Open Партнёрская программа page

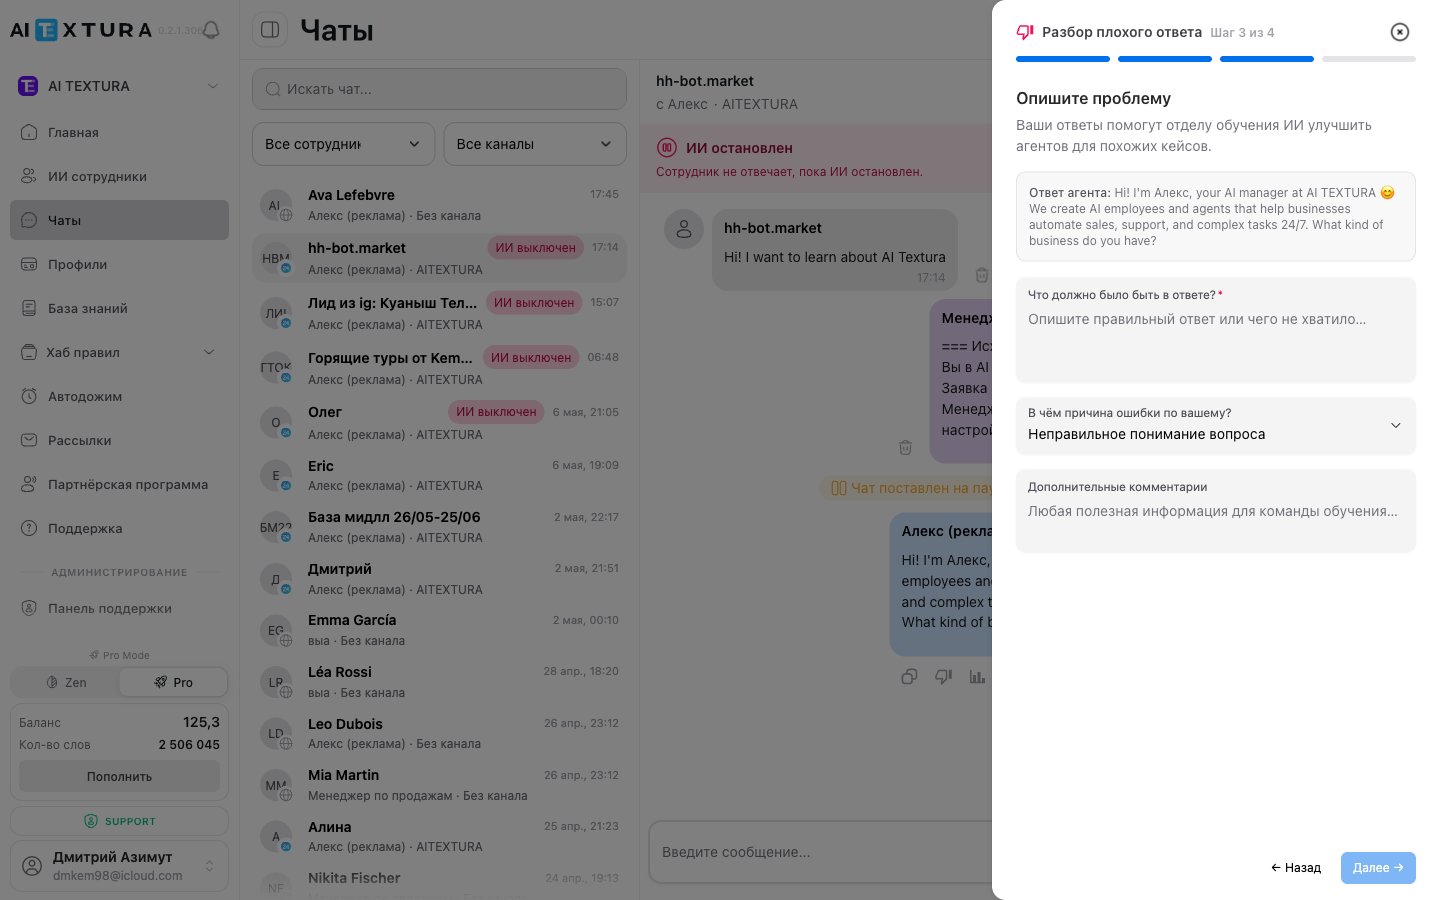pyautogui.click(x=119, y=484)
